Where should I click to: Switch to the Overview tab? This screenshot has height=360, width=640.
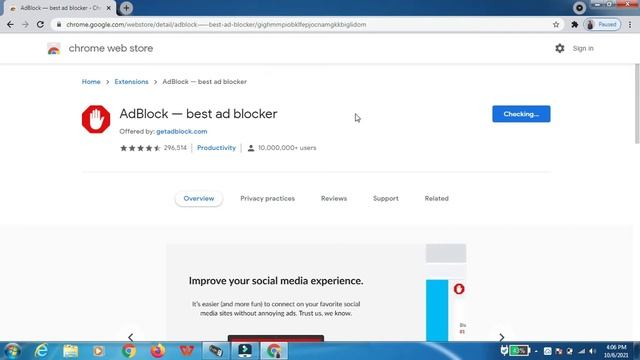(x=199, y=198)
